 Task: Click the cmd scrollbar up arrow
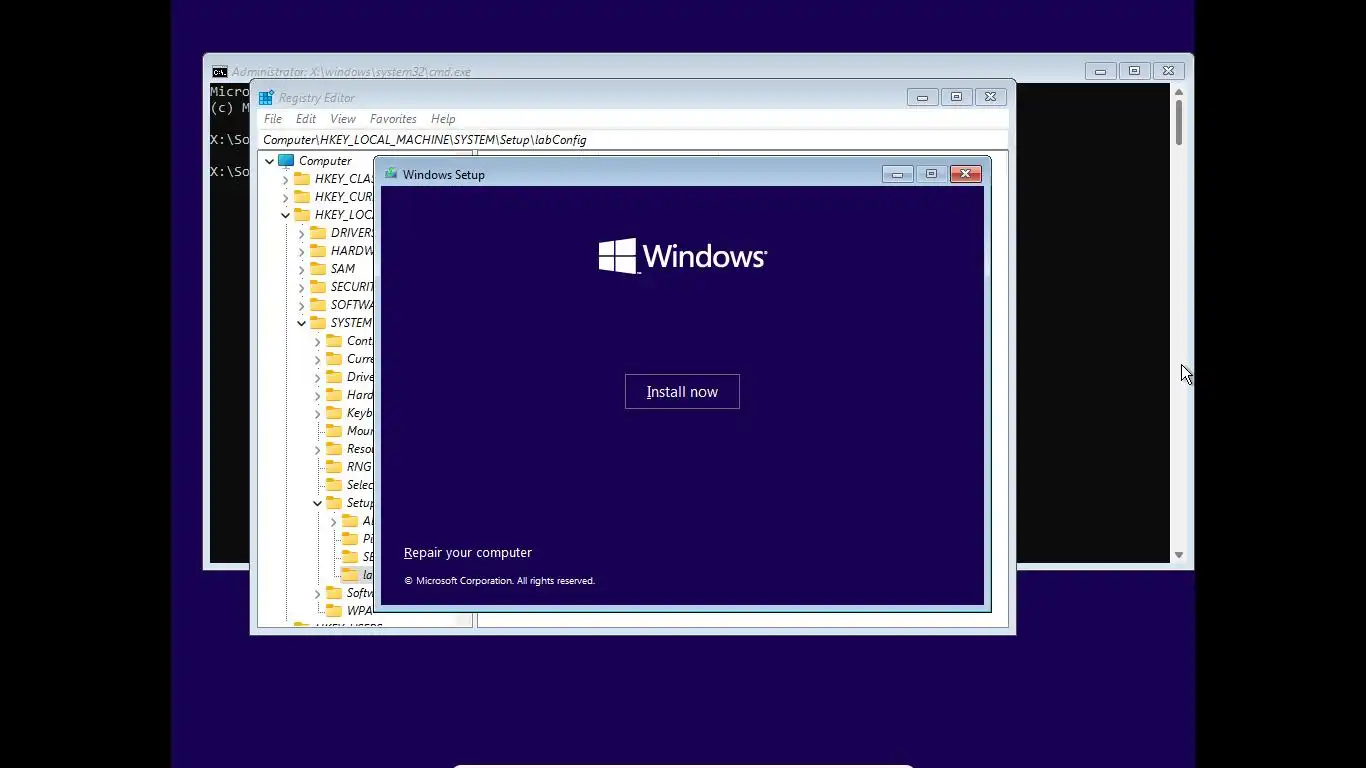click(x=1179, y=92)
